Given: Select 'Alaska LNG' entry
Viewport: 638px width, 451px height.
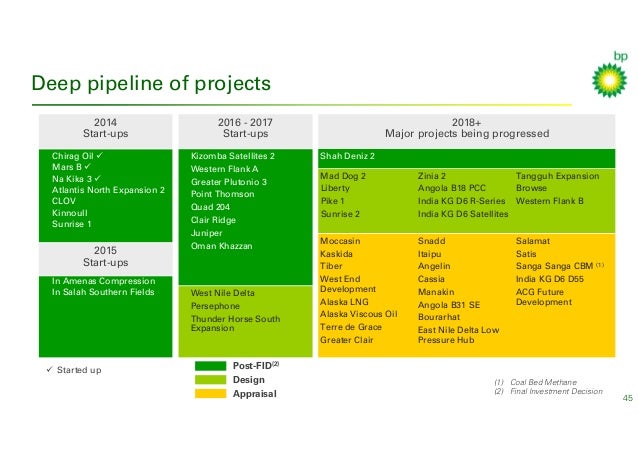Looking at the screenshot, I should pos(344,302).
